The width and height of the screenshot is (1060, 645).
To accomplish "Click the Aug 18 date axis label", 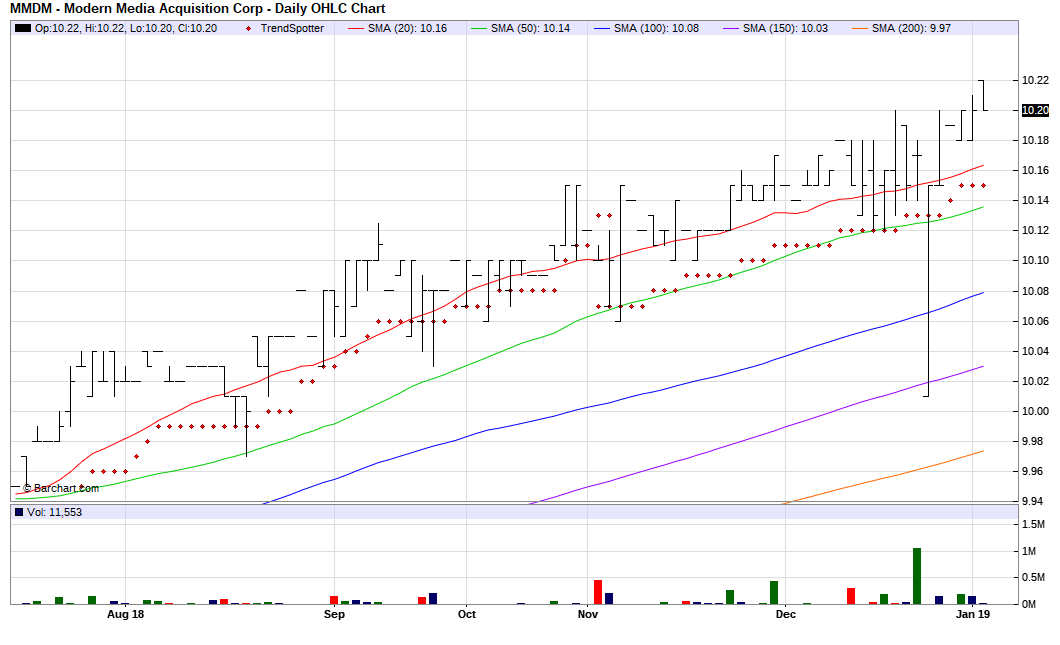I will click(126, 615).
